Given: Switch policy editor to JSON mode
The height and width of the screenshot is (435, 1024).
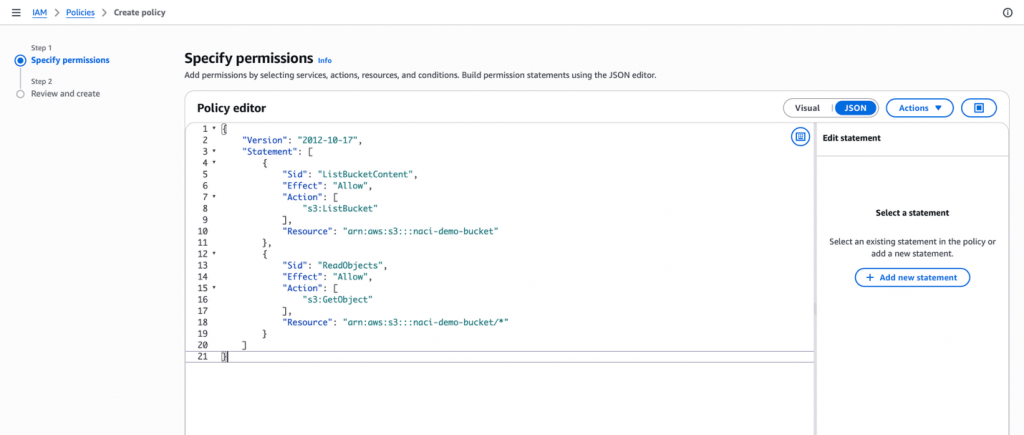Looking at the screenshot, I should (856, 108).
